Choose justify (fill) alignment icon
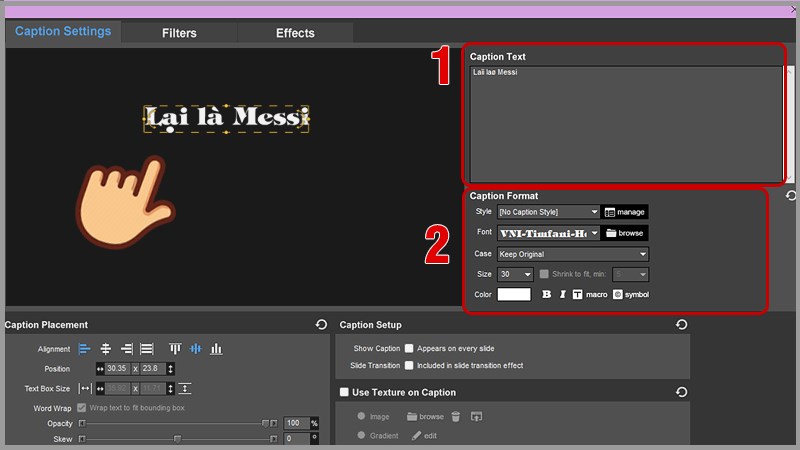 147,349
